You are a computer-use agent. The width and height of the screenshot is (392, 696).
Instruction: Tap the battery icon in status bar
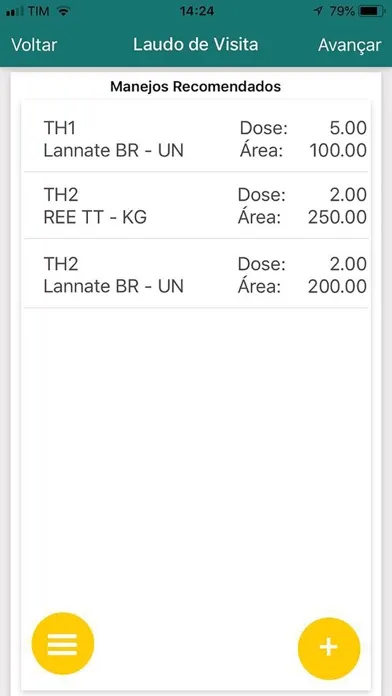(x=372, y=12)
